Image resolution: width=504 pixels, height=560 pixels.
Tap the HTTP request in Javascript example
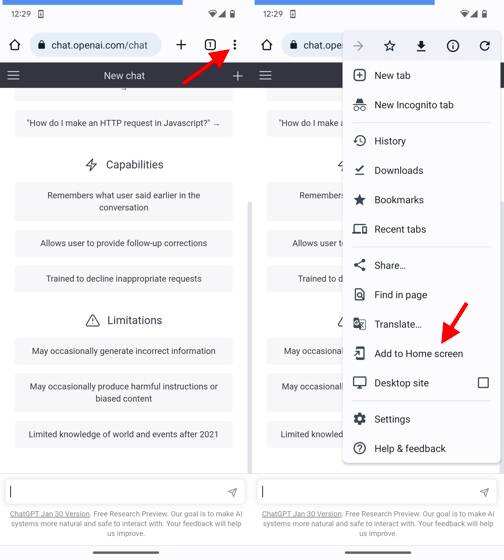coord(124,123)
